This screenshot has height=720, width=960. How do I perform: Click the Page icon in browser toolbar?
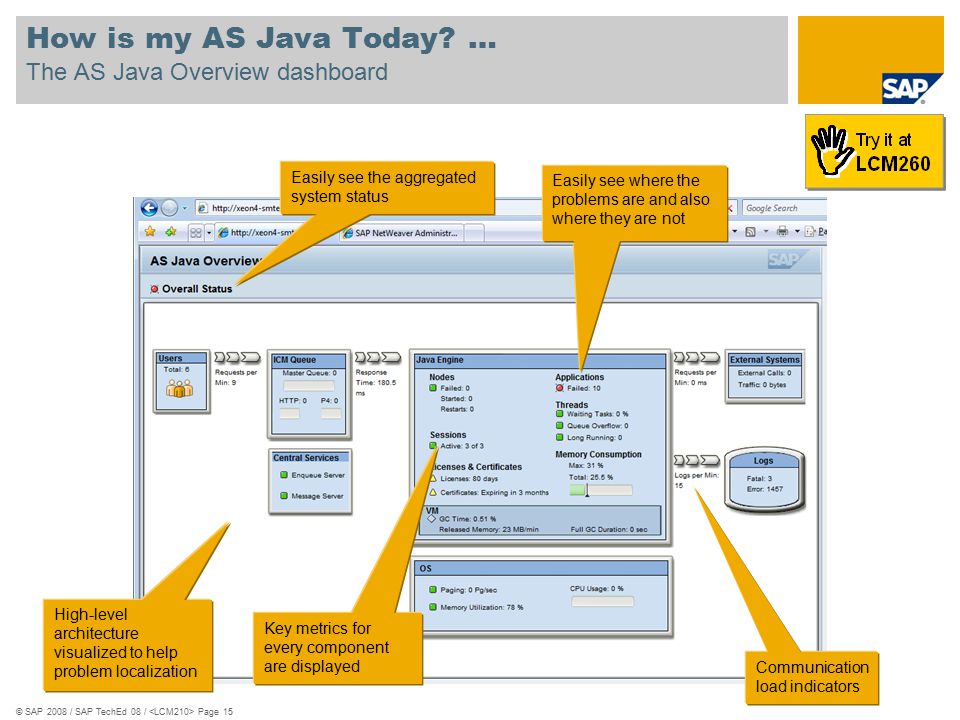pos(810,231)
